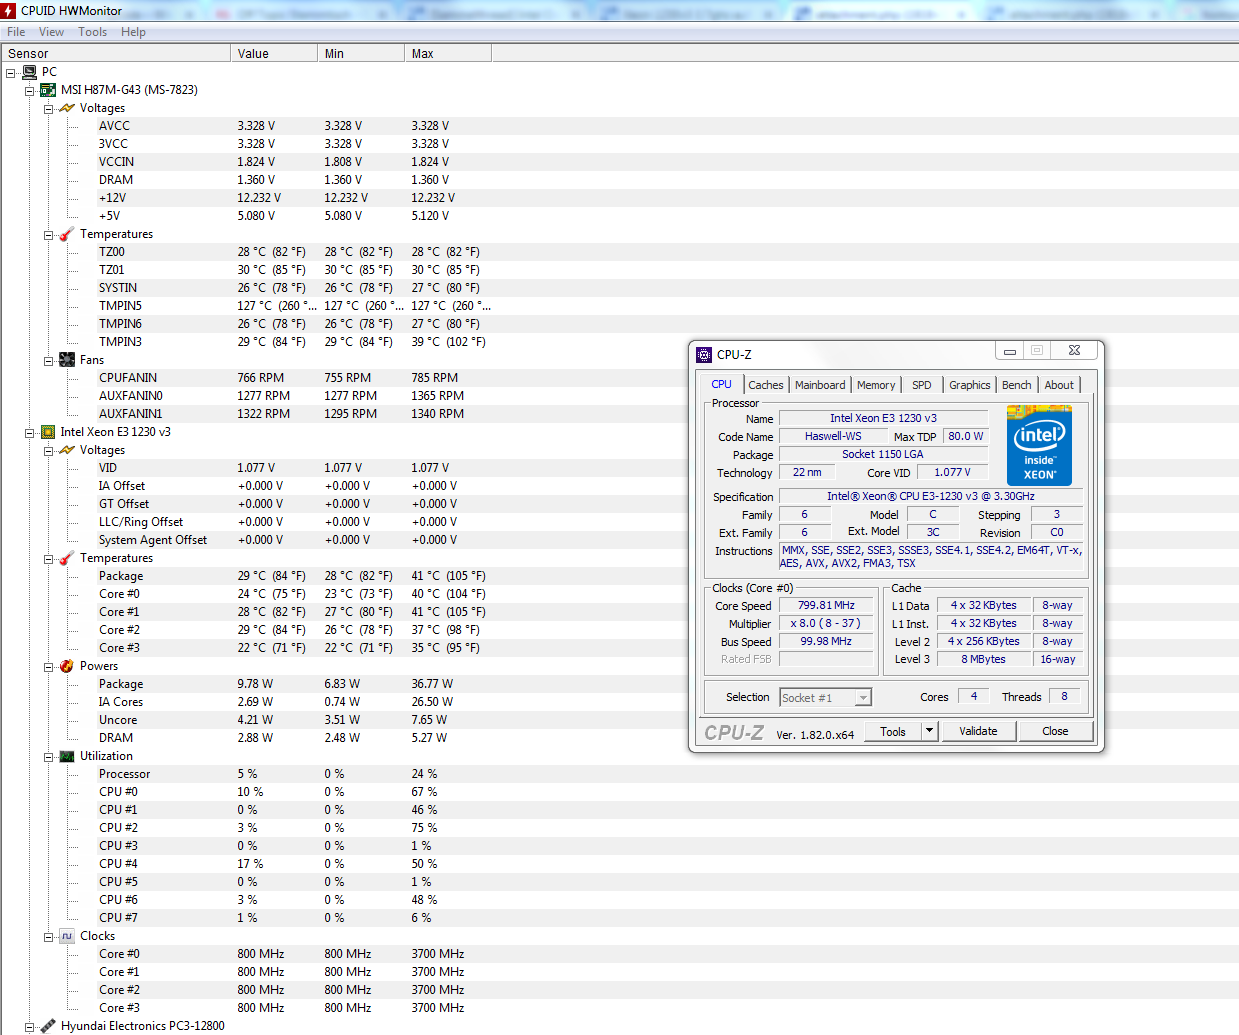
Task: Switch to the SPD tab
Action: point(922,385)
